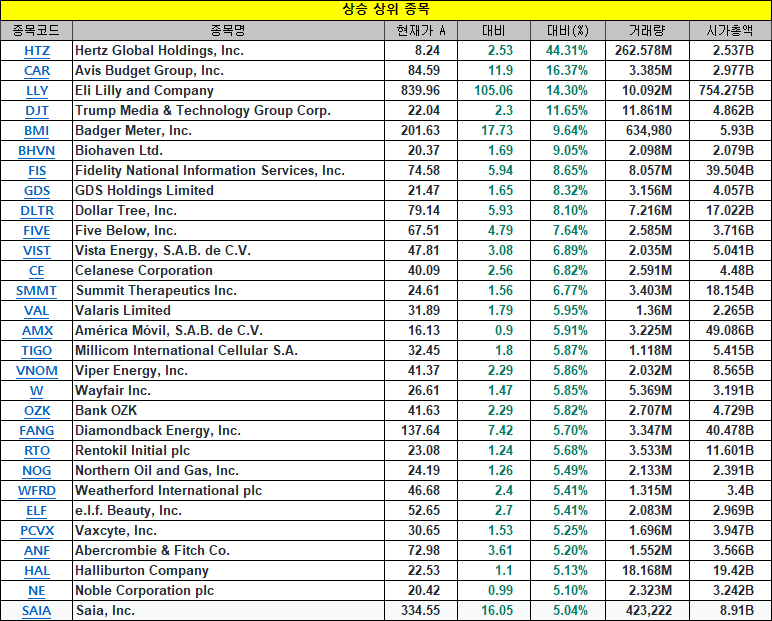Select the 634,980 volume cell
This screenshot has width=772, height=621.
click(647, 131)
